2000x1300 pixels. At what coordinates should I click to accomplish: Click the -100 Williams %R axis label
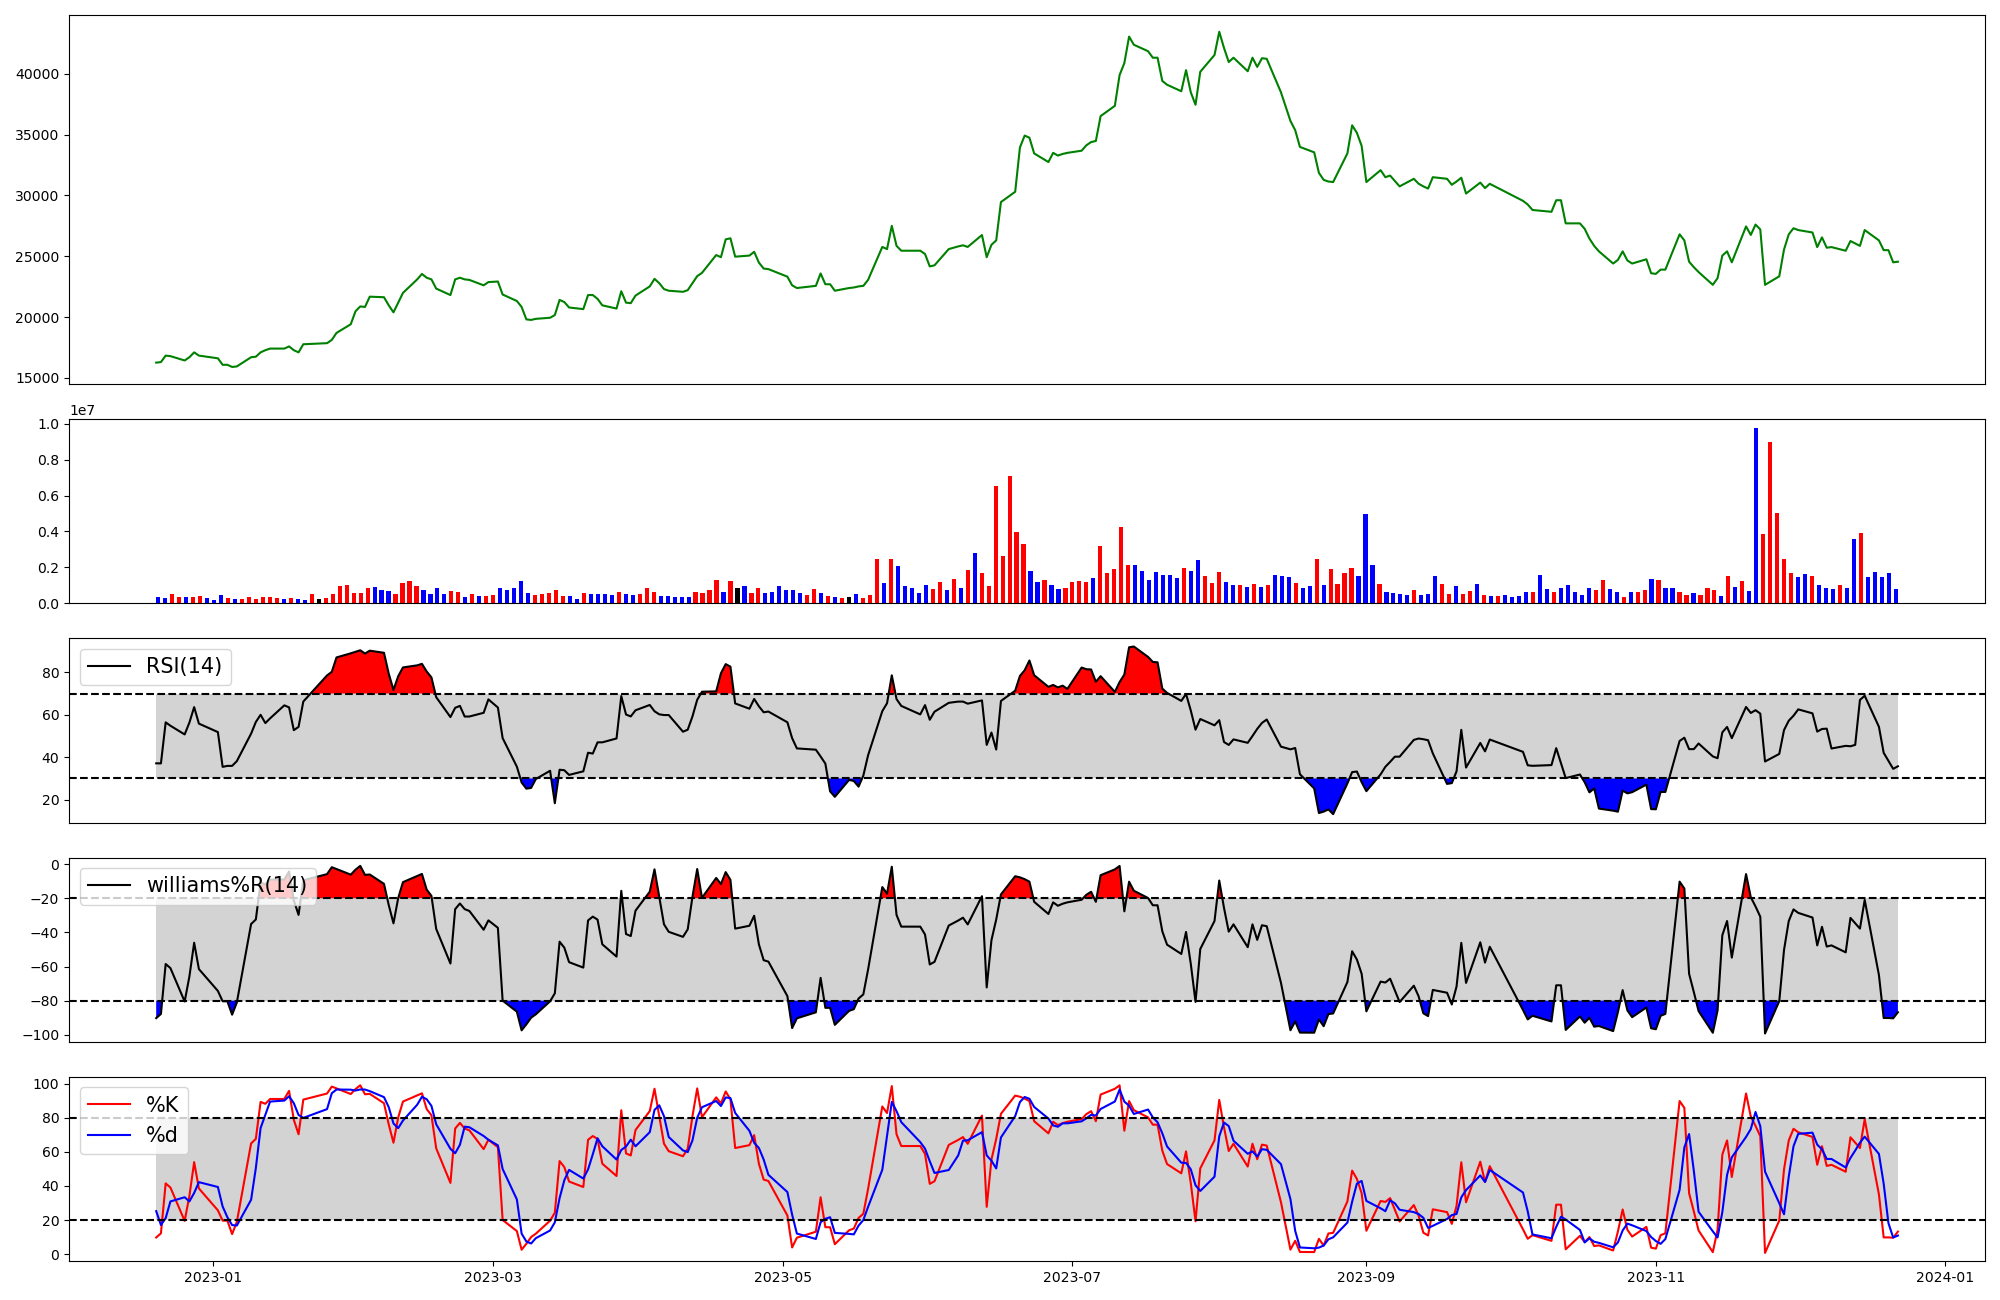point(41,1035)
